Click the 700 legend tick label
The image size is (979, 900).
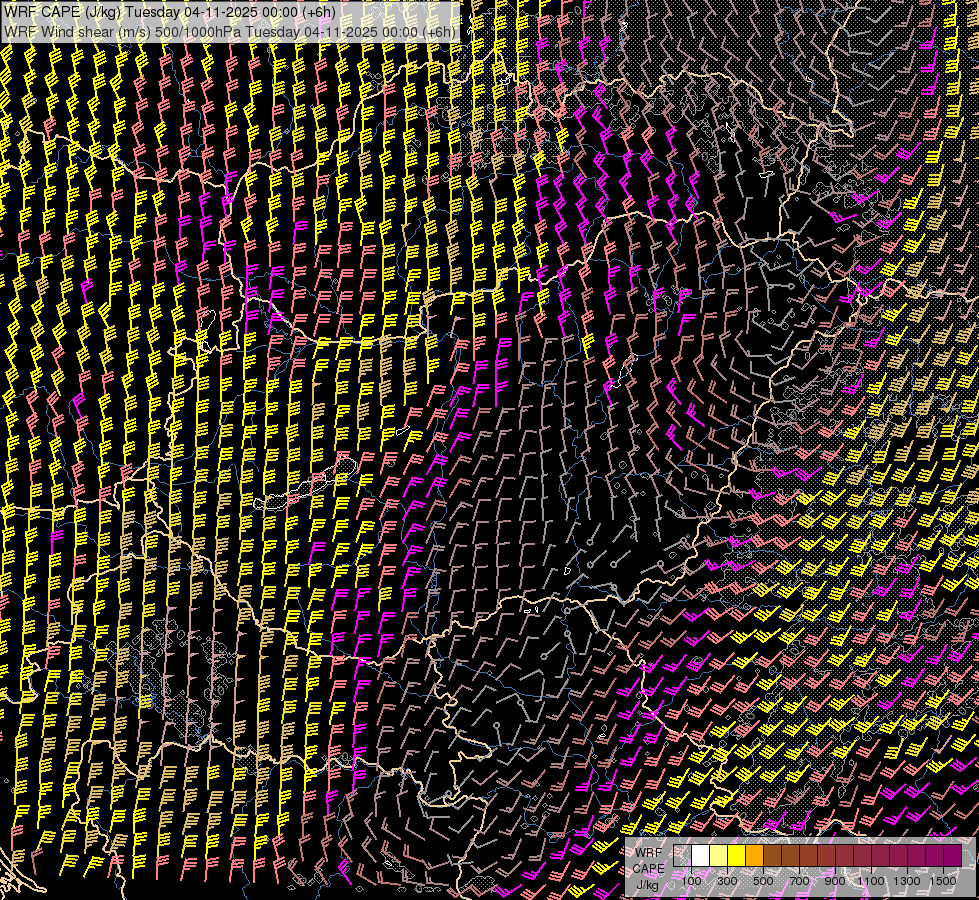point(799,880)
